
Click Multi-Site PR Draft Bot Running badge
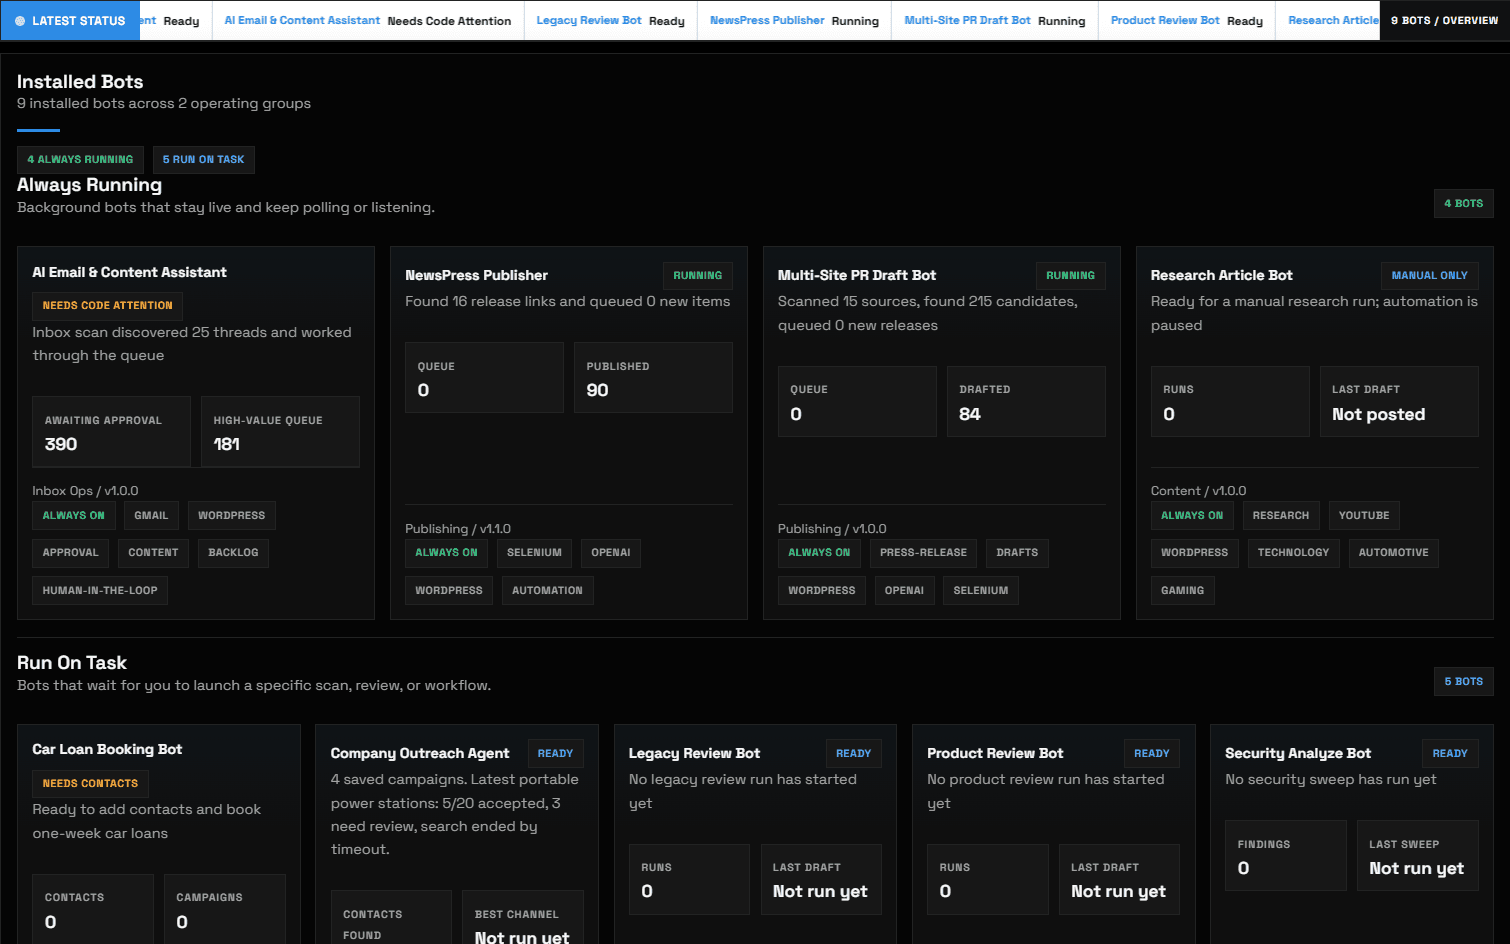pyautogui.click(x=1070, y=276)
